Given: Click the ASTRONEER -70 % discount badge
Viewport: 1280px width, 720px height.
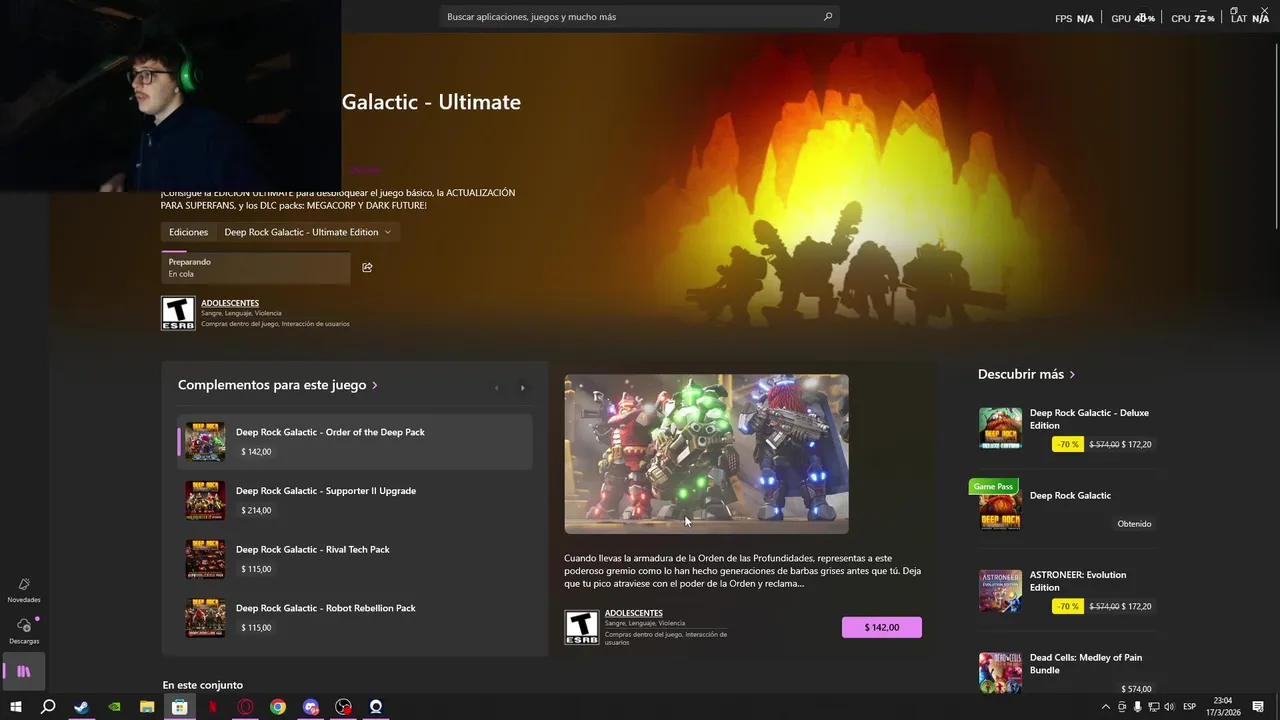Looking at the screenshot, I should point(1068,606).
